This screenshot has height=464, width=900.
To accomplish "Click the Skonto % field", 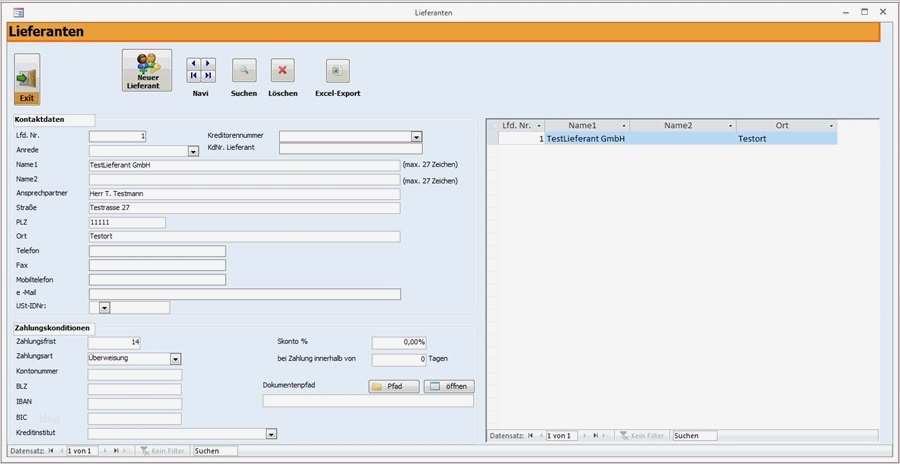I will click(399, 343).
